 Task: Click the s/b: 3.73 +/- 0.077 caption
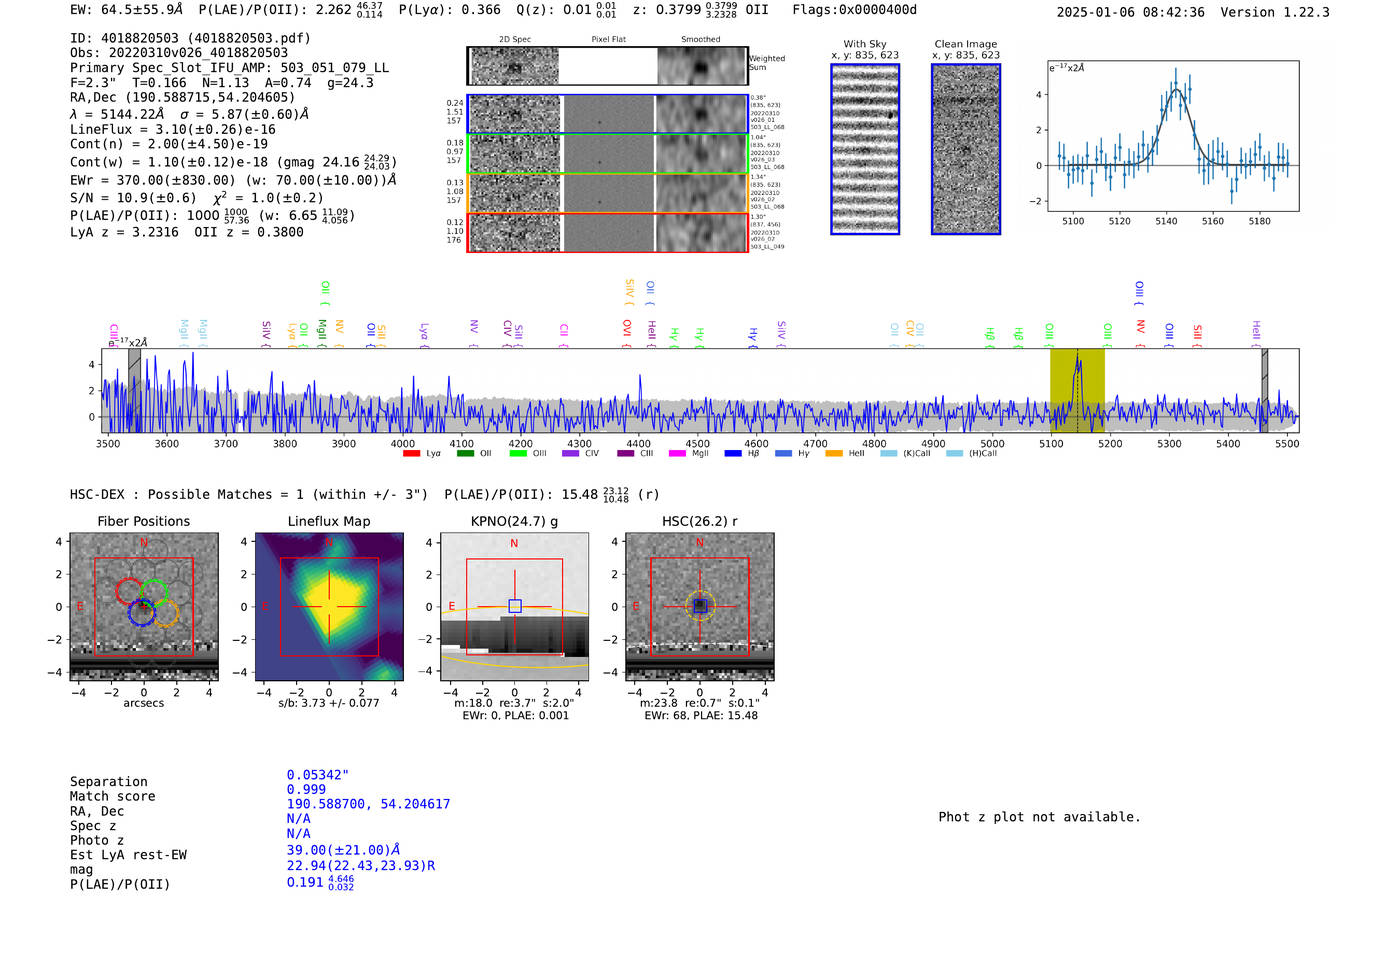(329, 704)
